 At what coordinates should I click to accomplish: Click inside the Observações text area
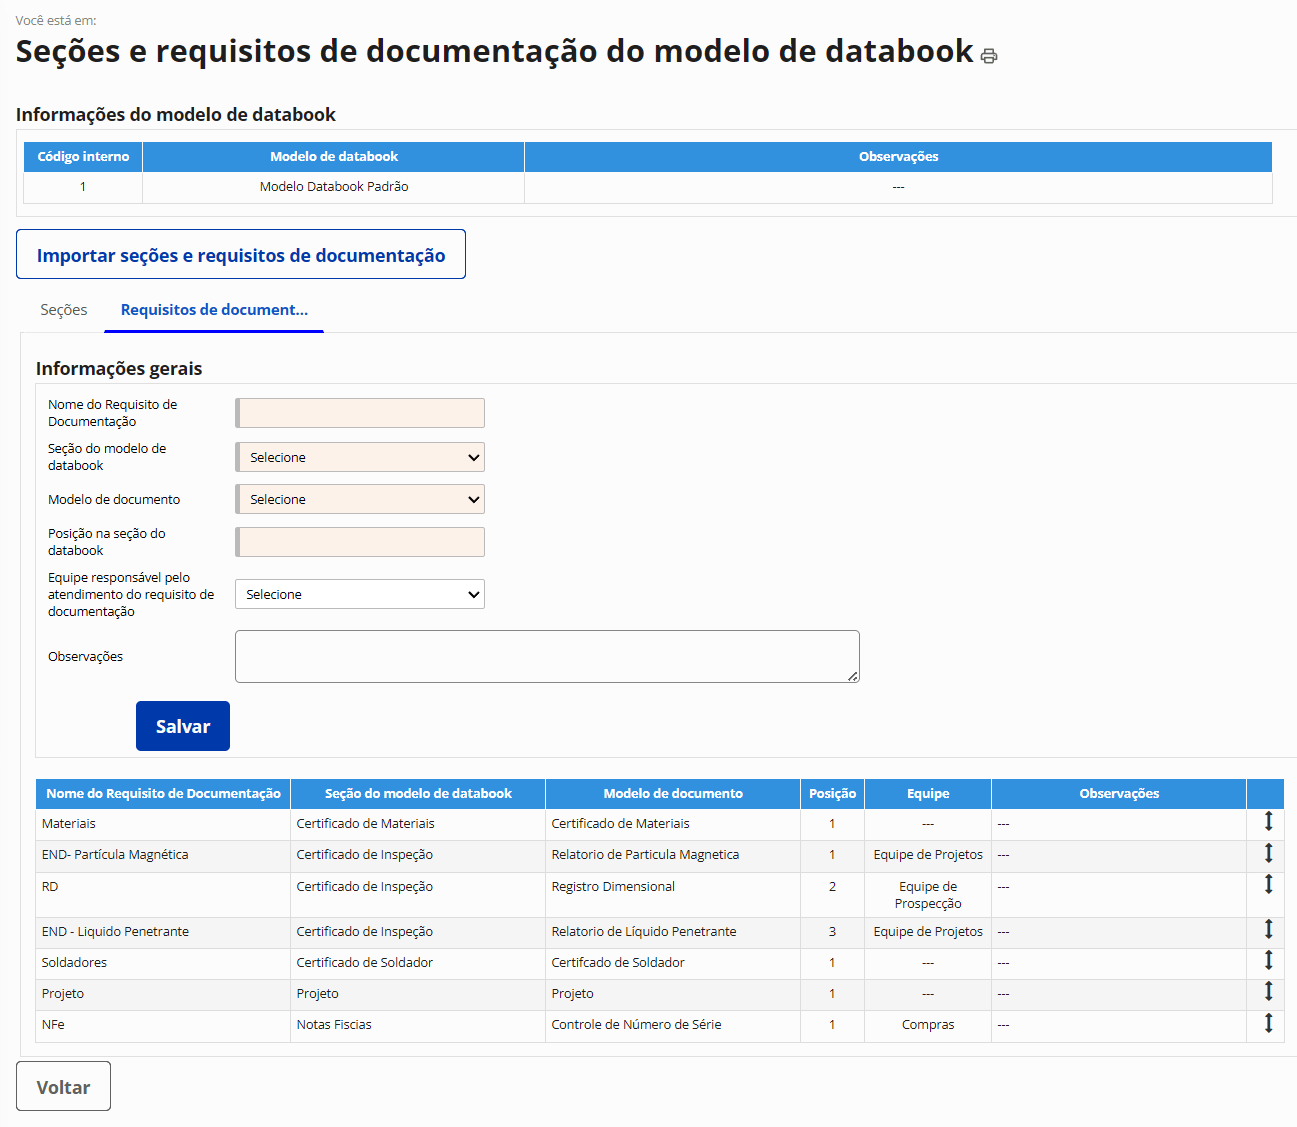(x=546, y=656)
